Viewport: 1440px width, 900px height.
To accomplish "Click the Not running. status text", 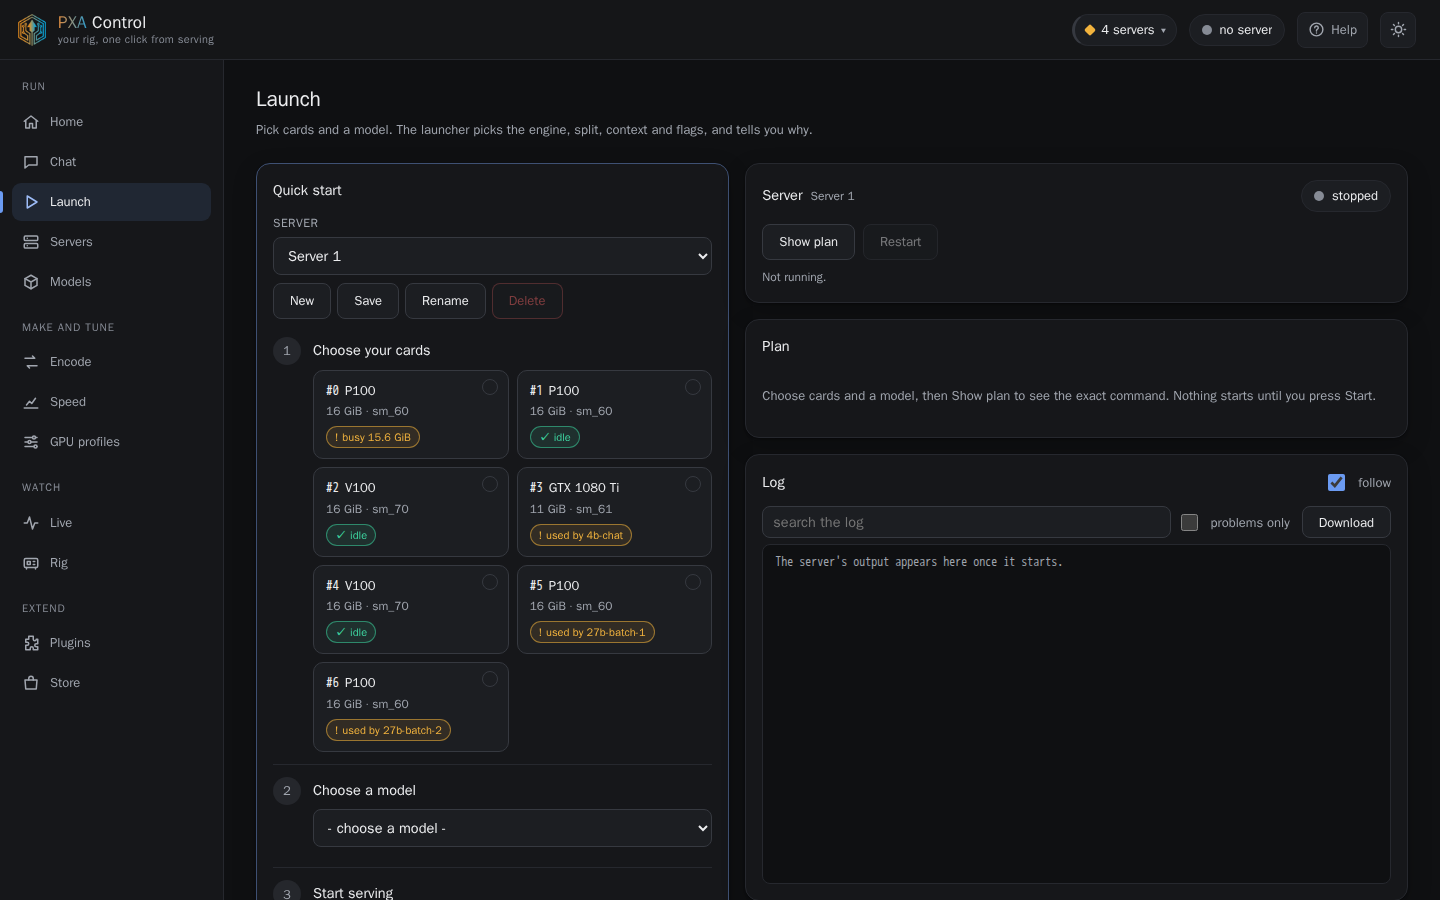I will tap(794, 277).
